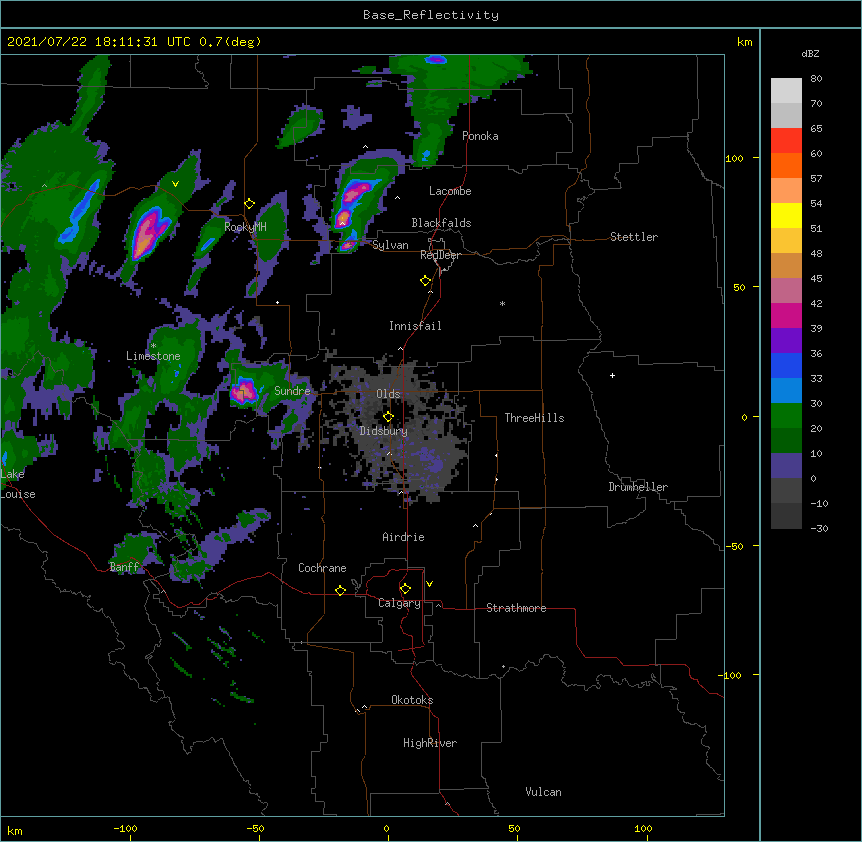This screenshot has width=862, height=842.
Task: Select the blue 36-33 dBZ legend band
Action: (786, 365)
